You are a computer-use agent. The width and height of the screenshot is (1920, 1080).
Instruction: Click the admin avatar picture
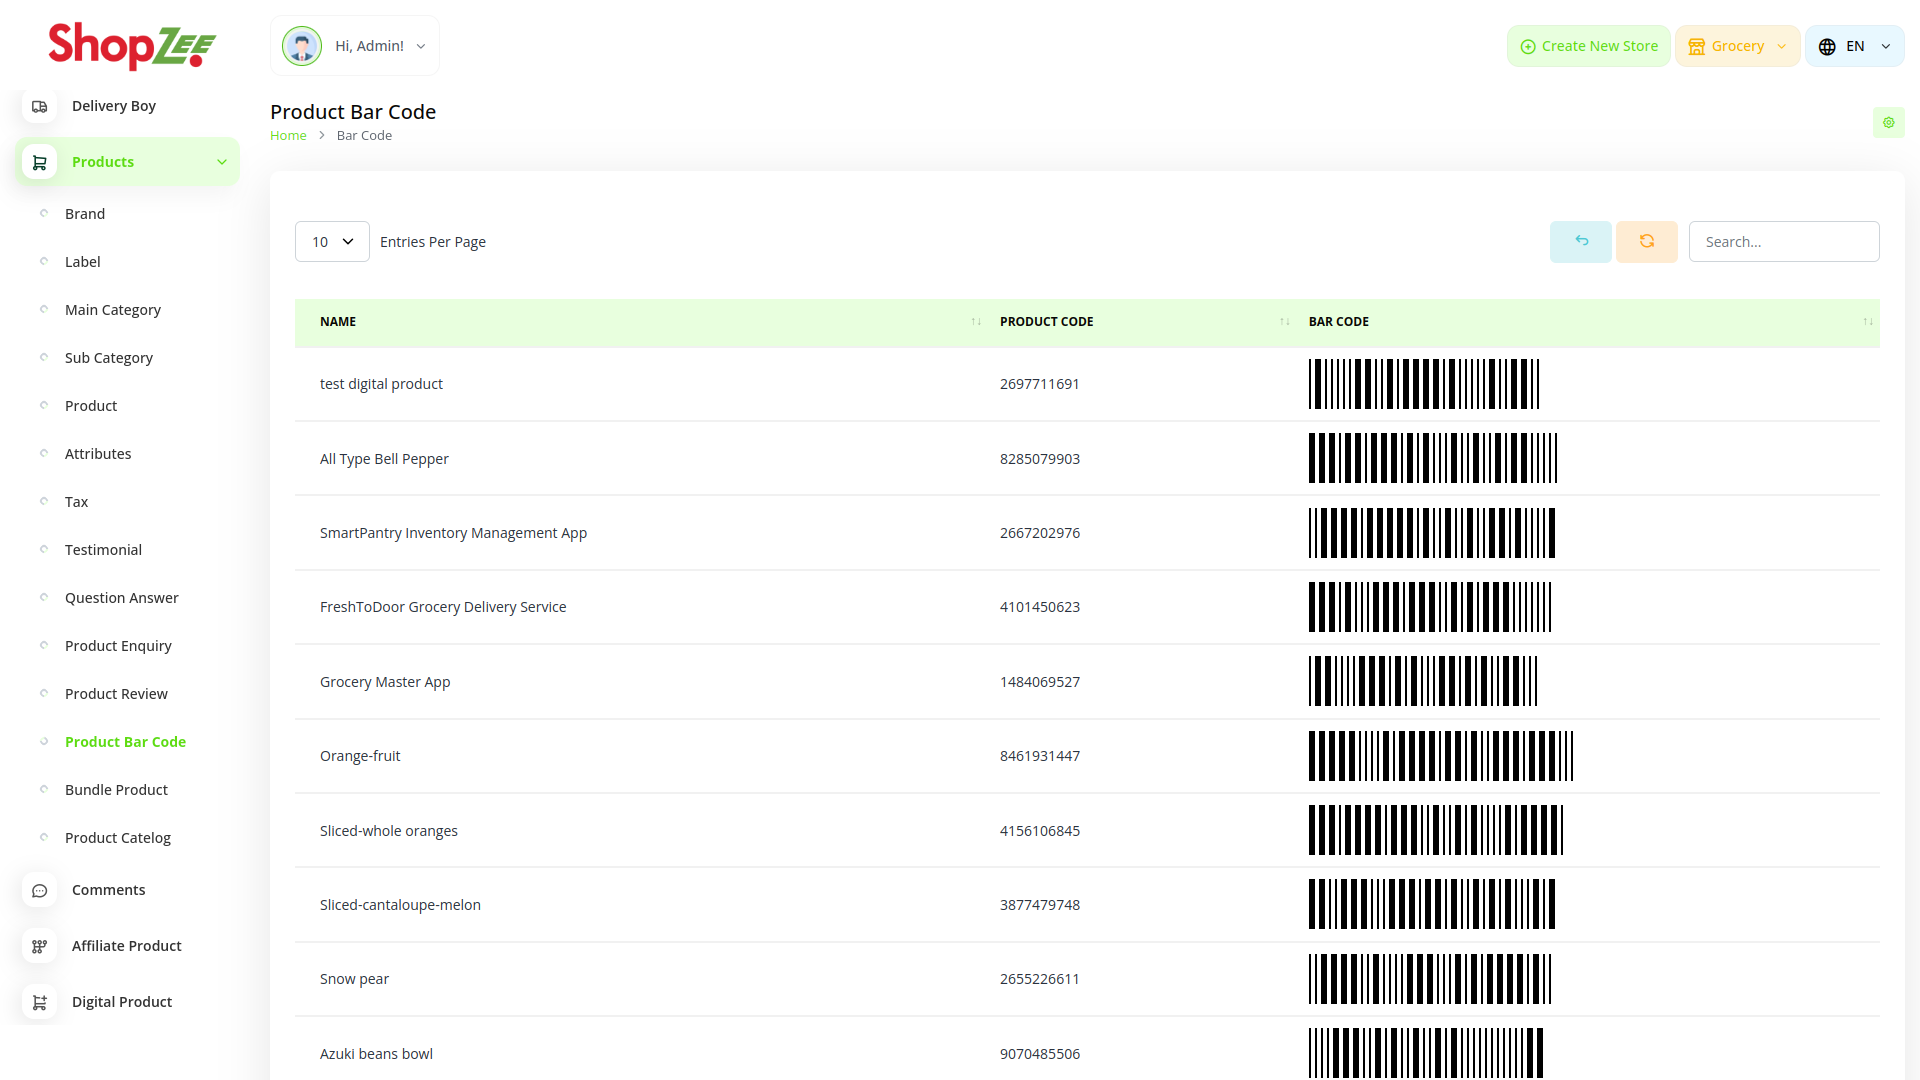tap(301, 46)
